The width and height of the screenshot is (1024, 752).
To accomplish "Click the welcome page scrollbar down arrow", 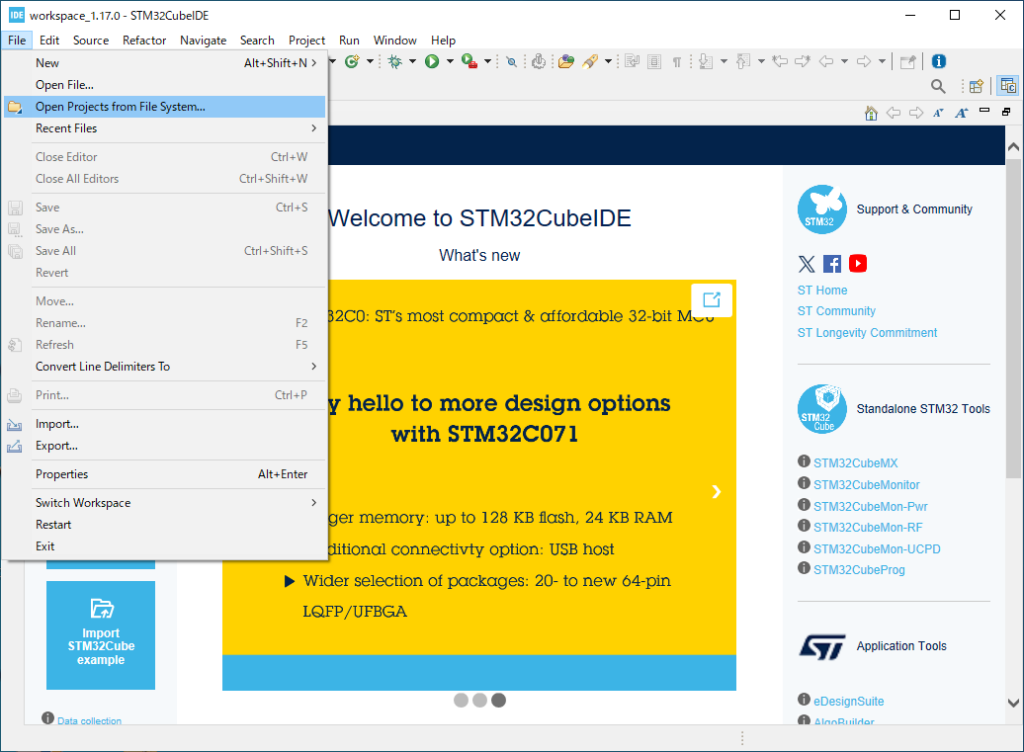I will click(1013, 703).
